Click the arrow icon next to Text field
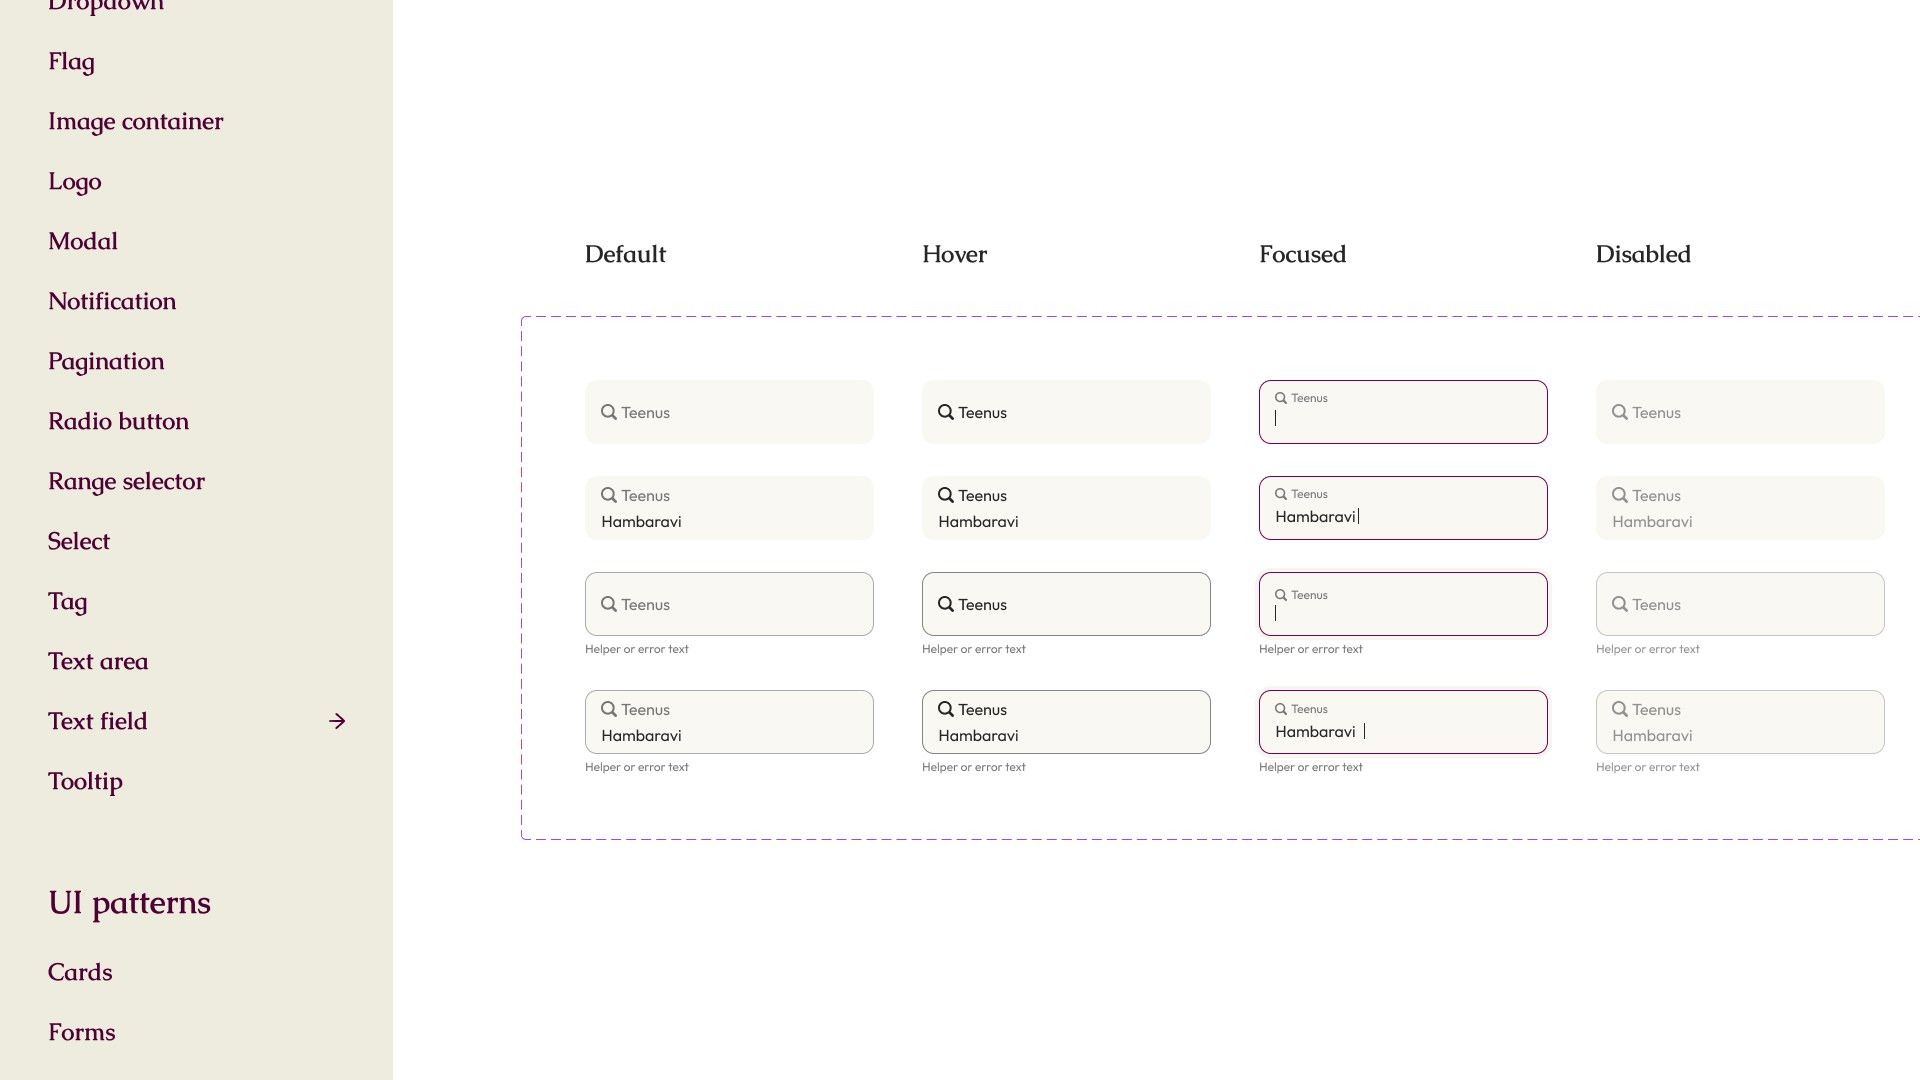Image resolution: width=1920 pixels, height=1080 pixels. [338, 721]
